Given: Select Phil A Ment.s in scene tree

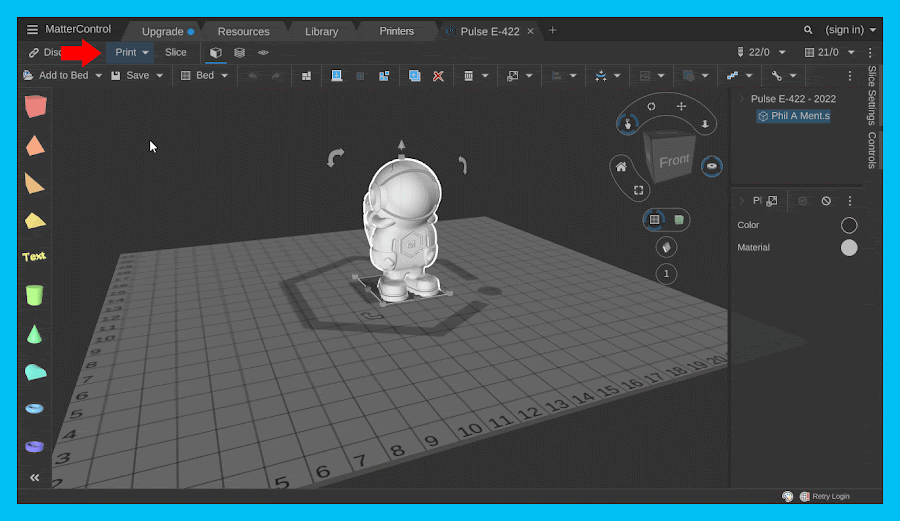Looking at the screenshot, I should coord(799,116).
